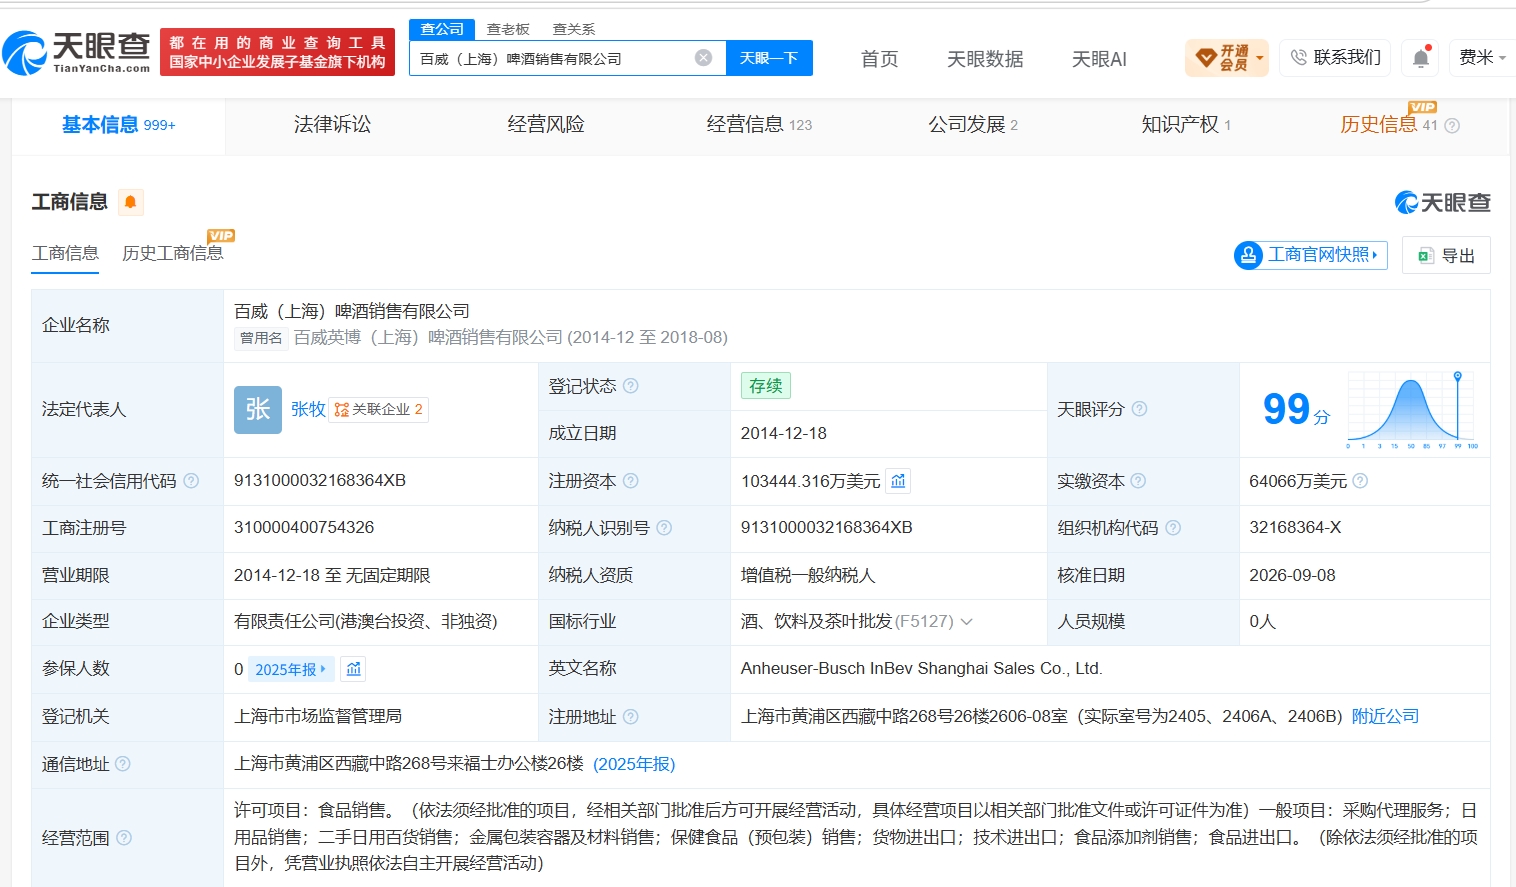The width and height of the screenshot is (1516, 887).
Task: Click the 张 avatar thumbnail
Action: pos(258,410)
